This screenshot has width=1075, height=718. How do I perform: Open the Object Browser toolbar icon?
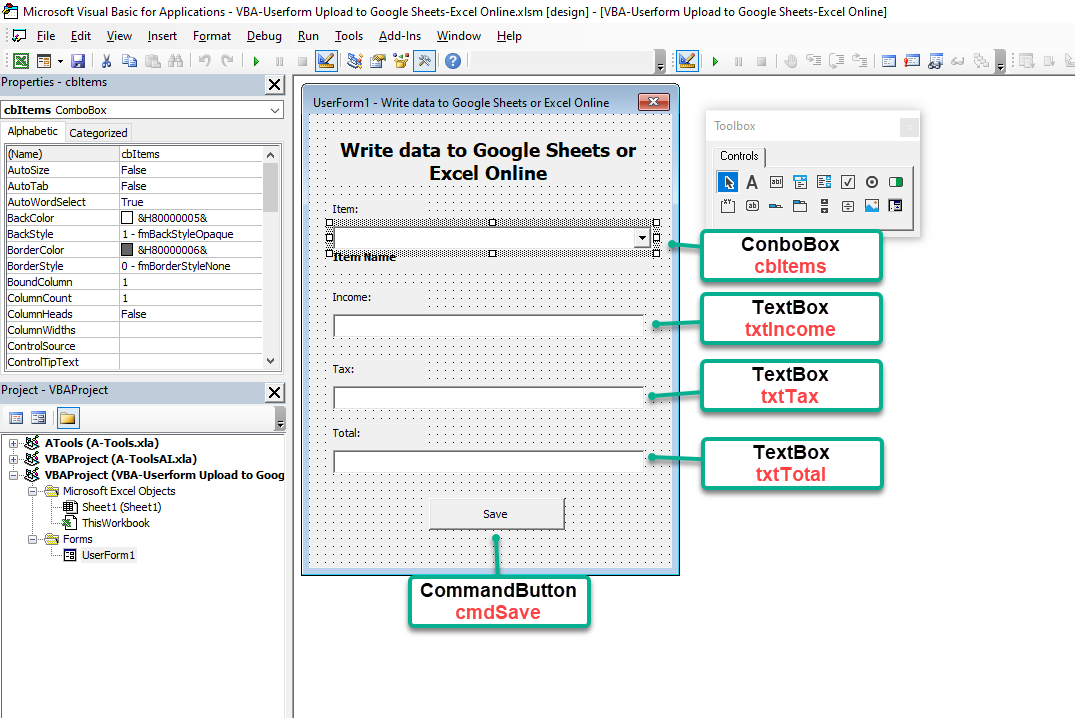click(x=401, y=62)
